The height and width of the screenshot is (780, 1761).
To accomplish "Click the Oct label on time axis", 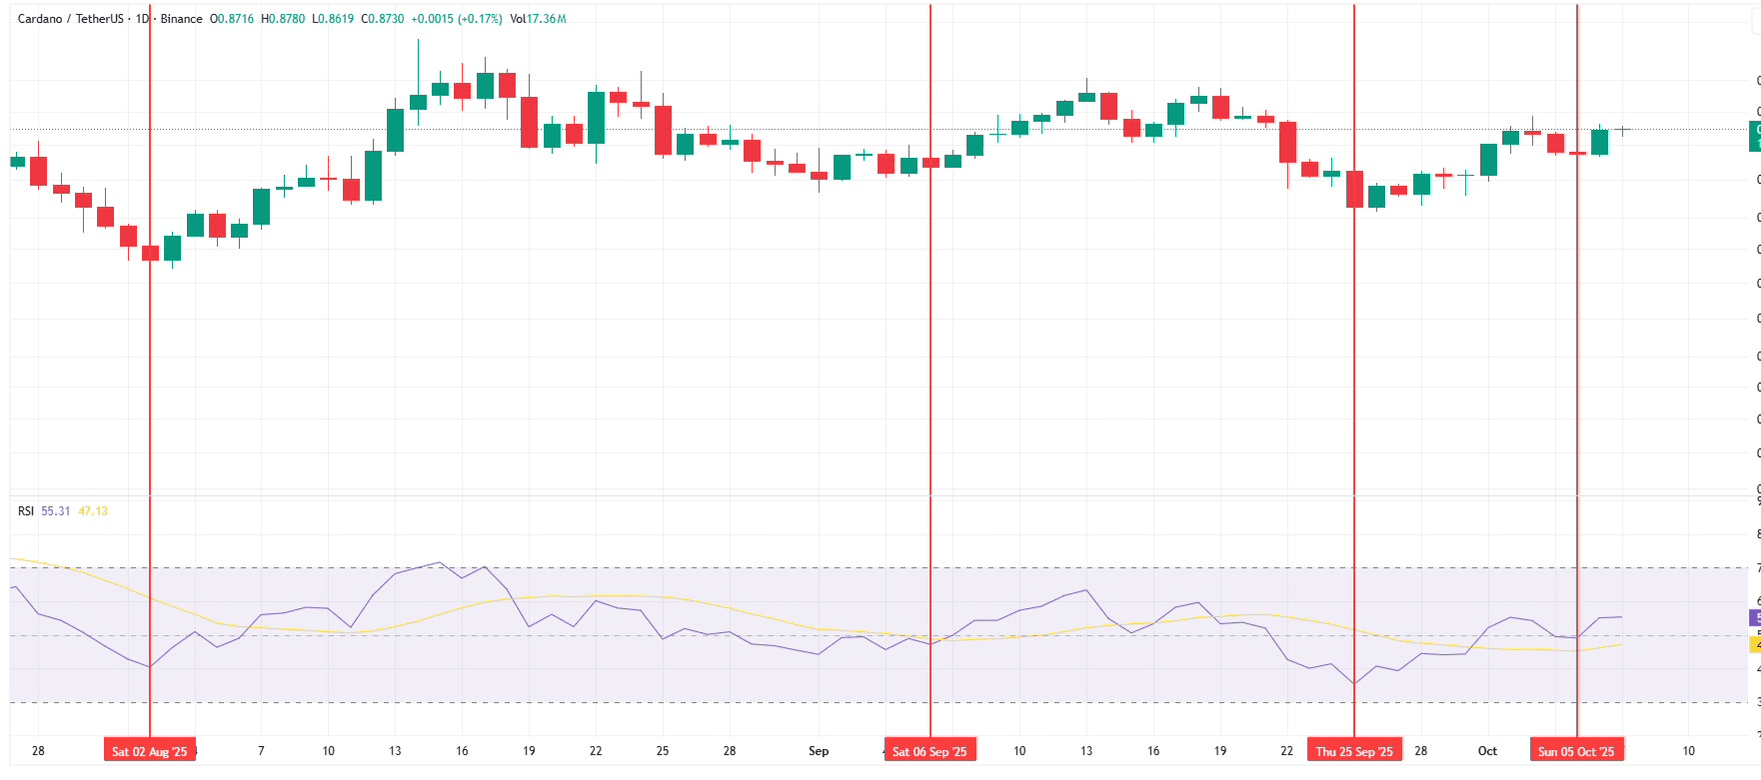I will click(1488, 751).
